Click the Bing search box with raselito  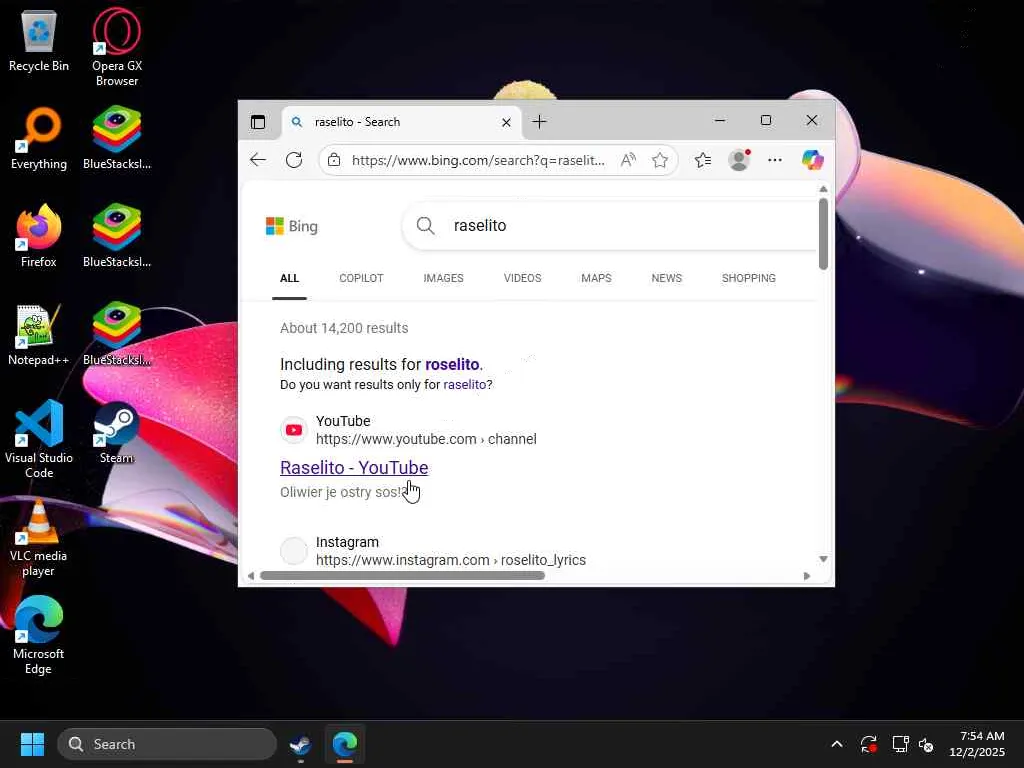click(611, 226)
